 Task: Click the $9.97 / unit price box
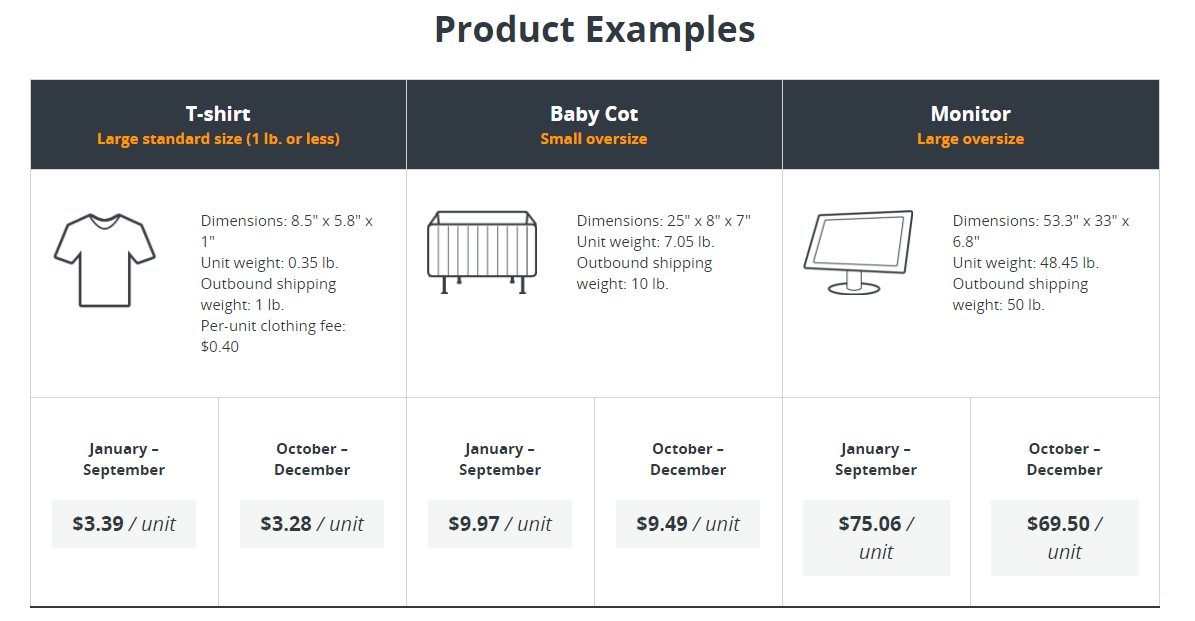[500, 523]
